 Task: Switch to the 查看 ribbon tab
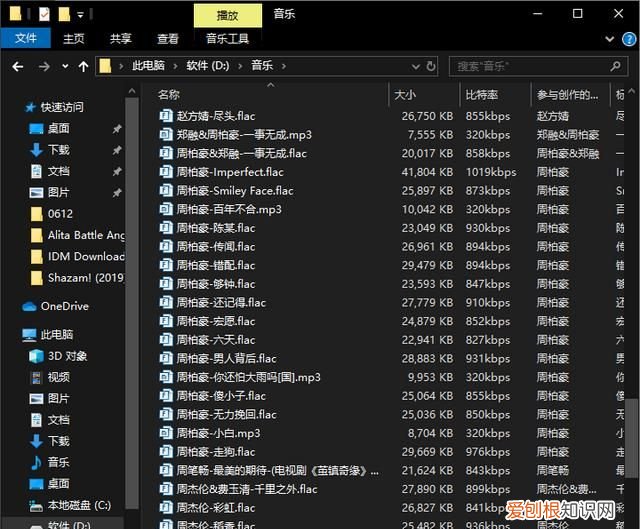[168, 38]
